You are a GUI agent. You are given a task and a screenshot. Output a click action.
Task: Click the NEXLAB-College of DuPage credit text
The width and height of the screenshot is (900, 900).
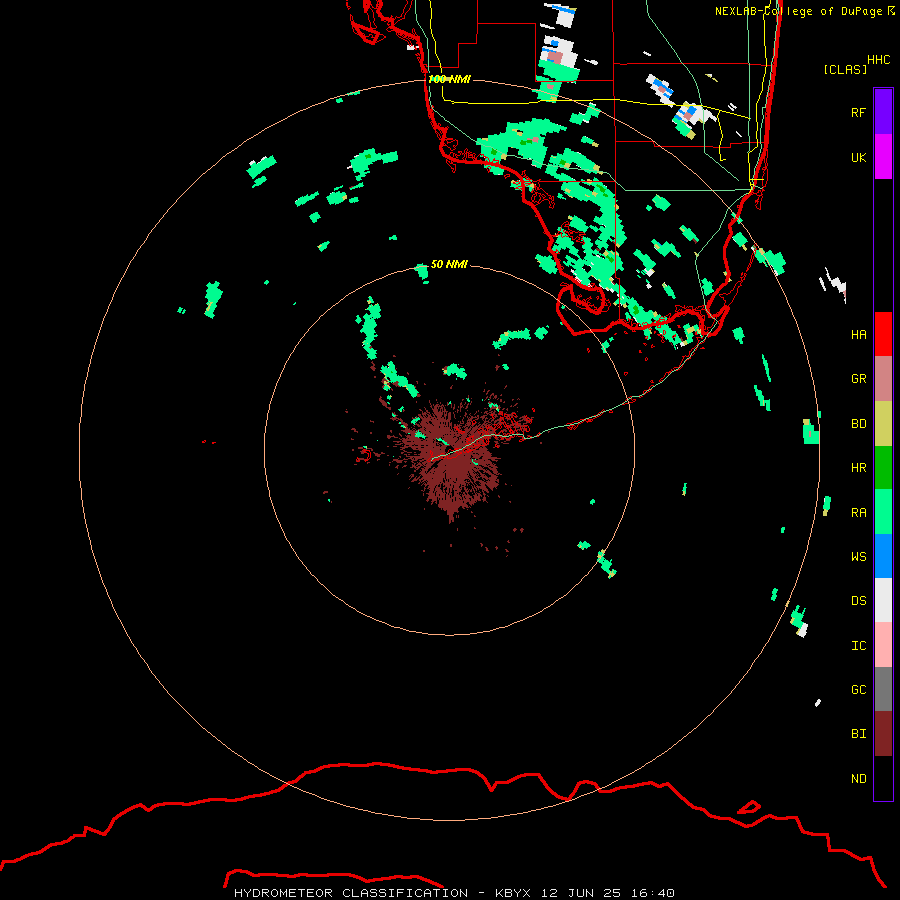point(805,11)
